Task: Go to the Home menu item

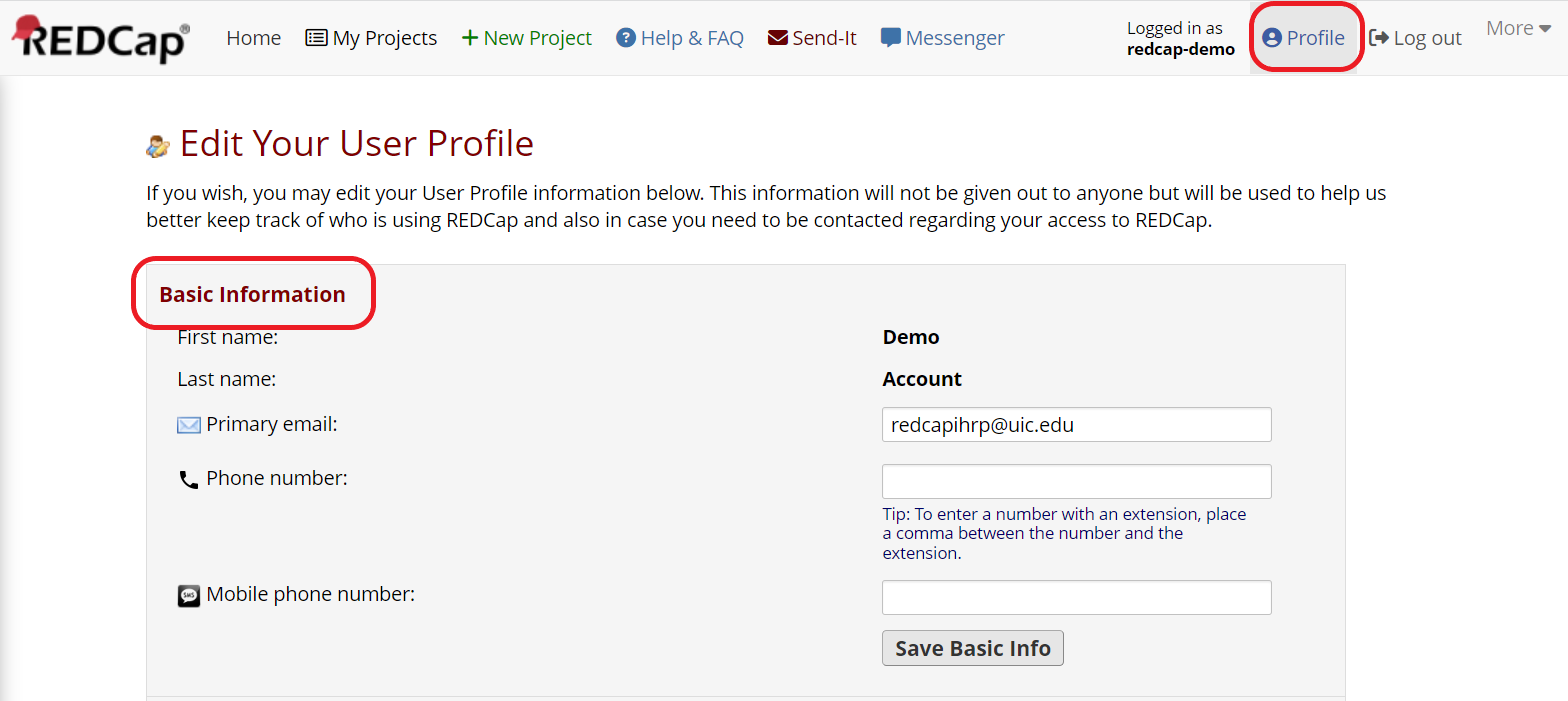Action: 253,38
